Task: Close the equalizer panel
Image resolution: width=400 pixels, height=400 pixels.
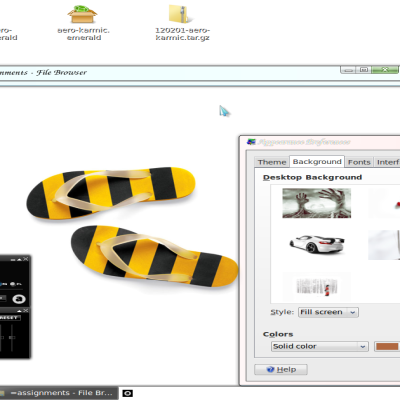Action: (26, 310)
